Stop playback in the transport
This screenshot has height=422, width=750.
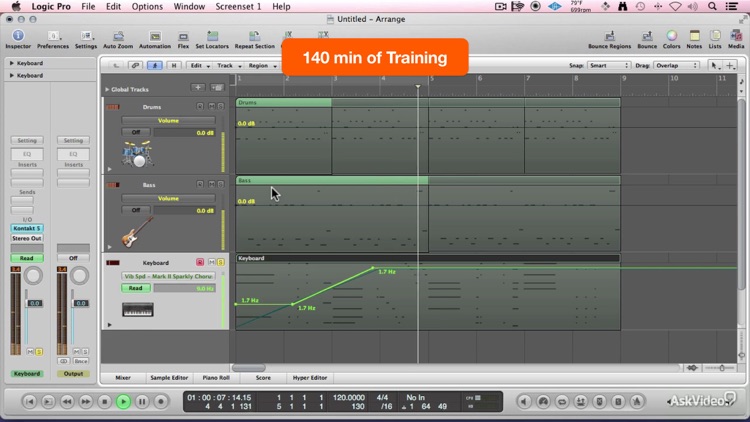tap(104, 401)
